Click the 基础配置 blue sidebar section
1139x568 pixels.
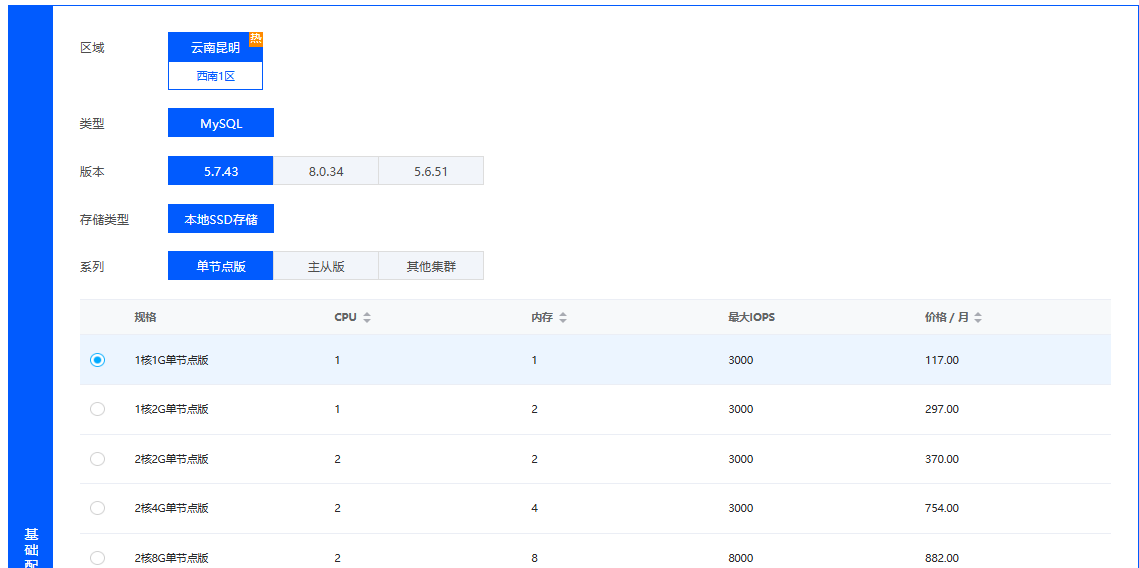(31, 545)
